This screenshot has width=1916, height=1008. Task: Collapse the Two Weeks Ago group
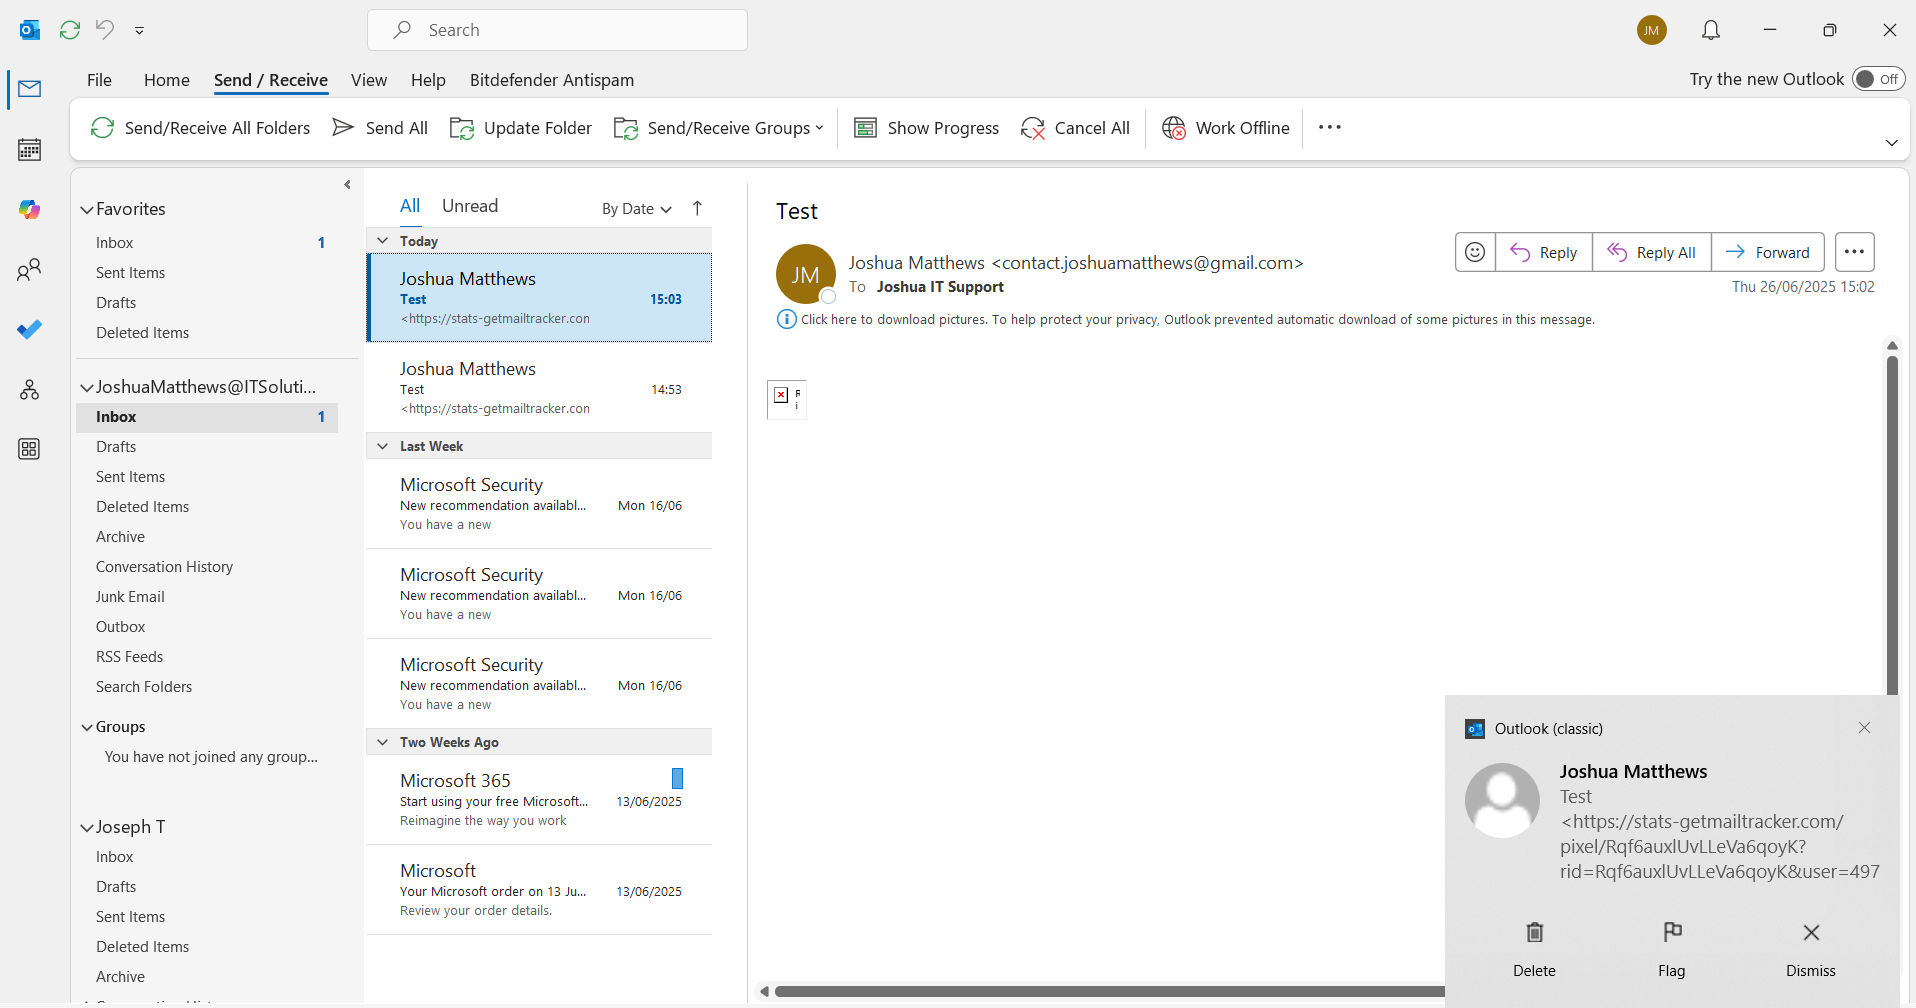point(382,742)
